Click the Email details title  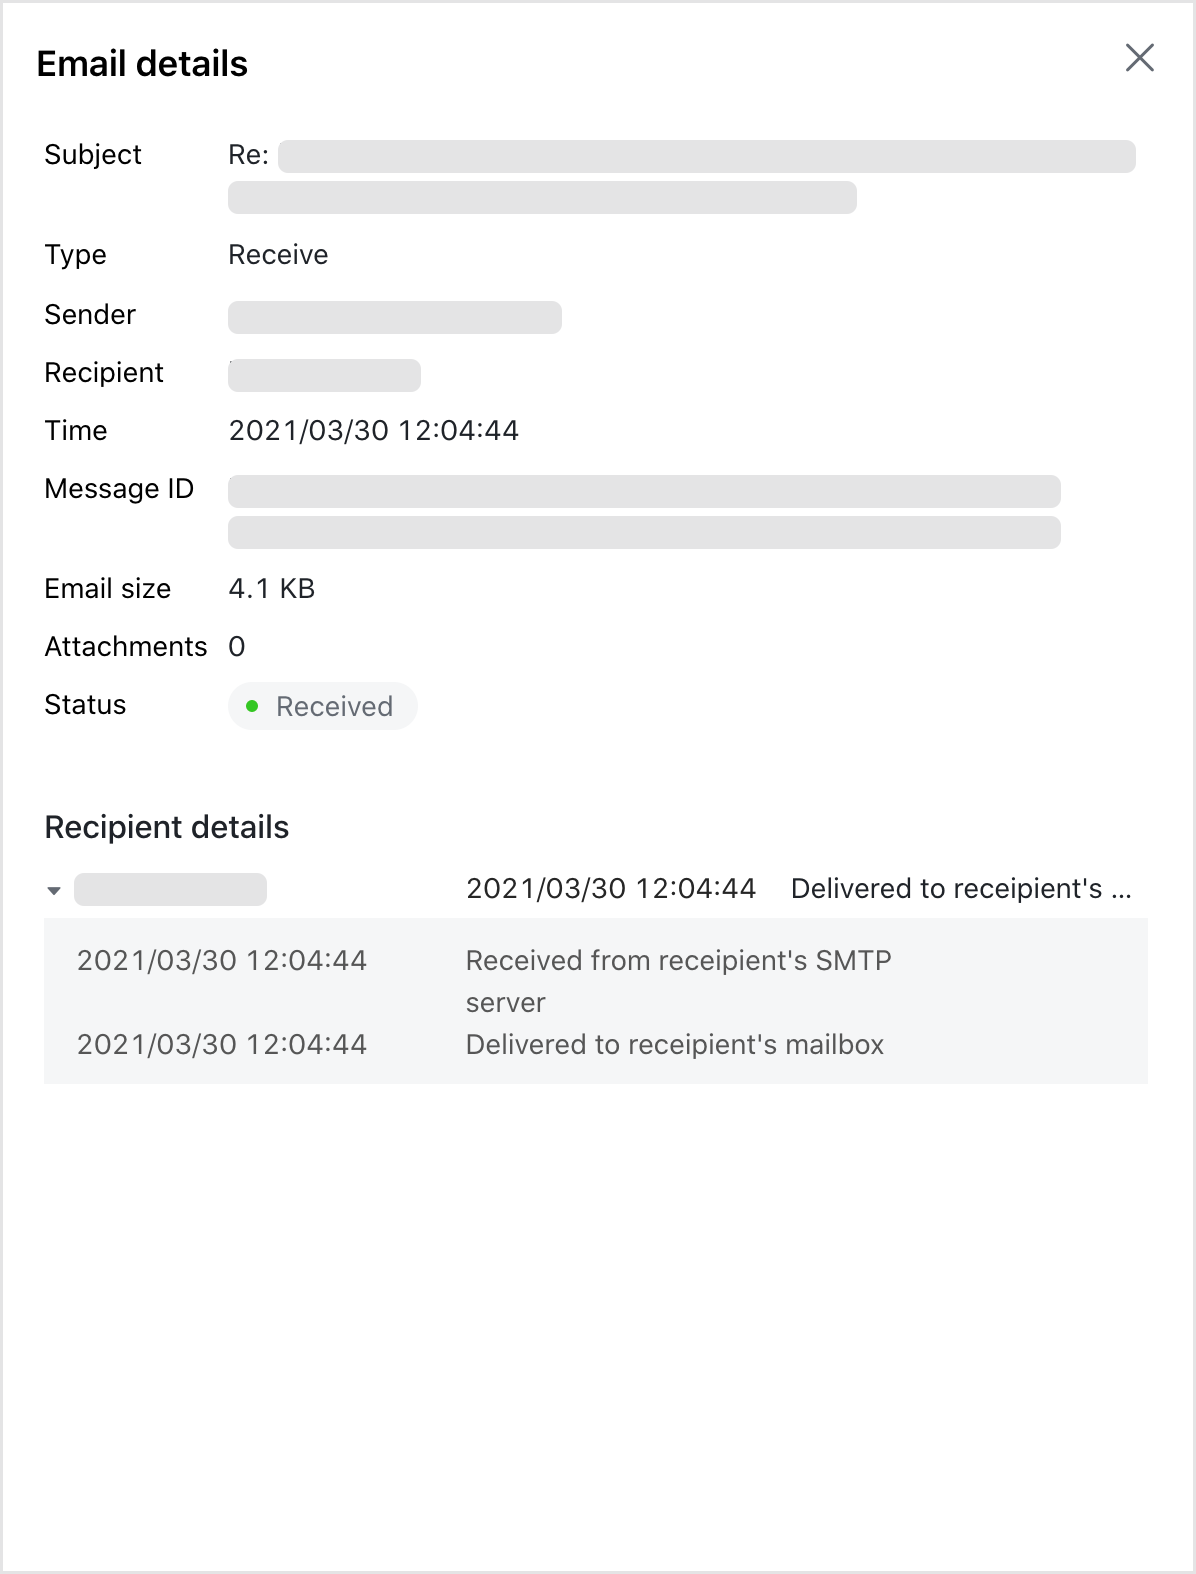142,62
